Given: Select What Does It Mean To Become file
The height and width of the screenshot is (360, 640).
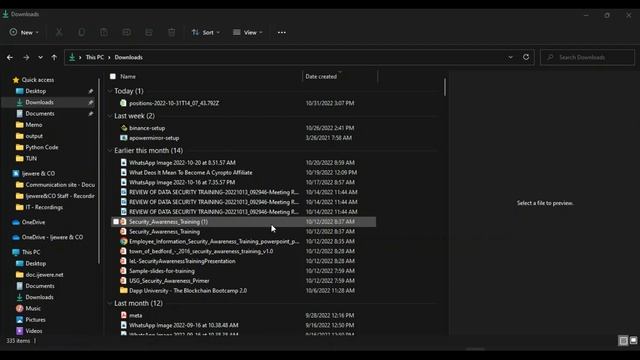Looking at the screenshot, I should click(x=191, y=173).
